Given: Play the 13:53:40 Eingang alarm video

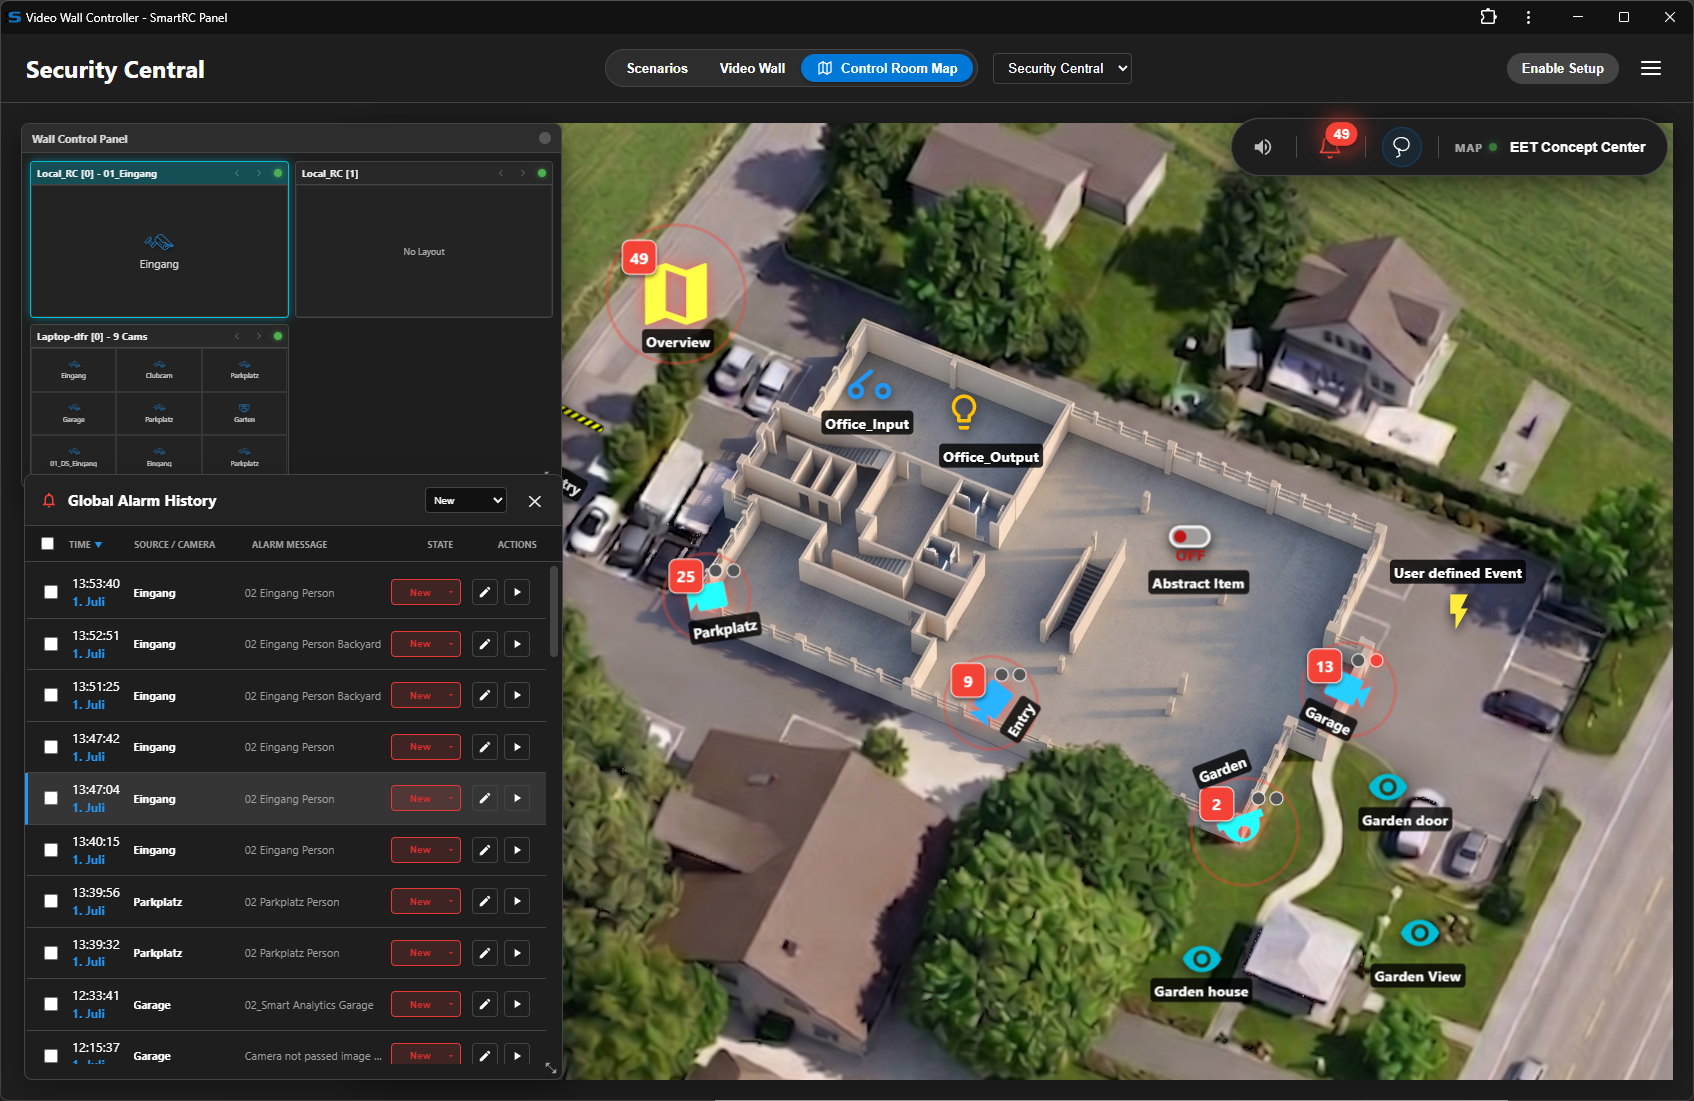Looking at the screenshot, I should pos(517,592).
